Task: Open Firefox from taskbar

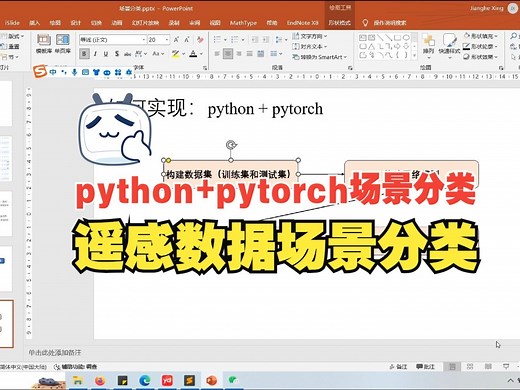Action: [x=100, y=381]
